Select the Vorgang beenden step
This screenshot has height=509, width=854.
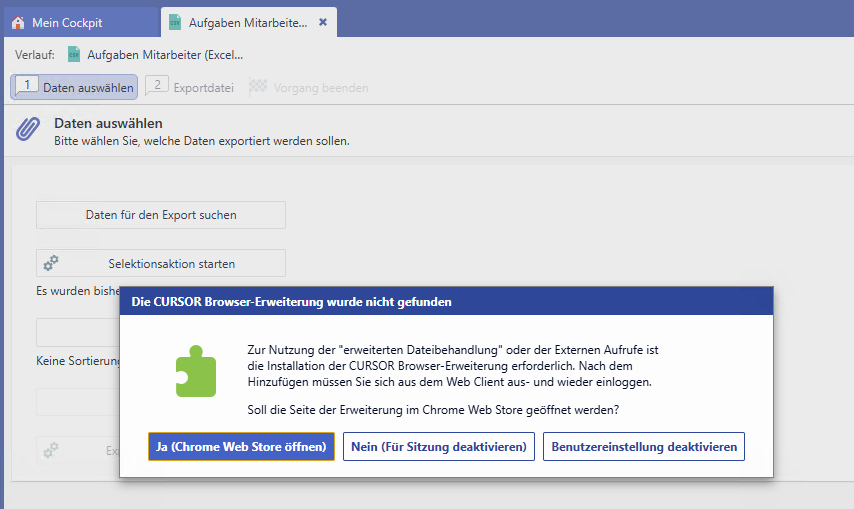coord(320,88)
